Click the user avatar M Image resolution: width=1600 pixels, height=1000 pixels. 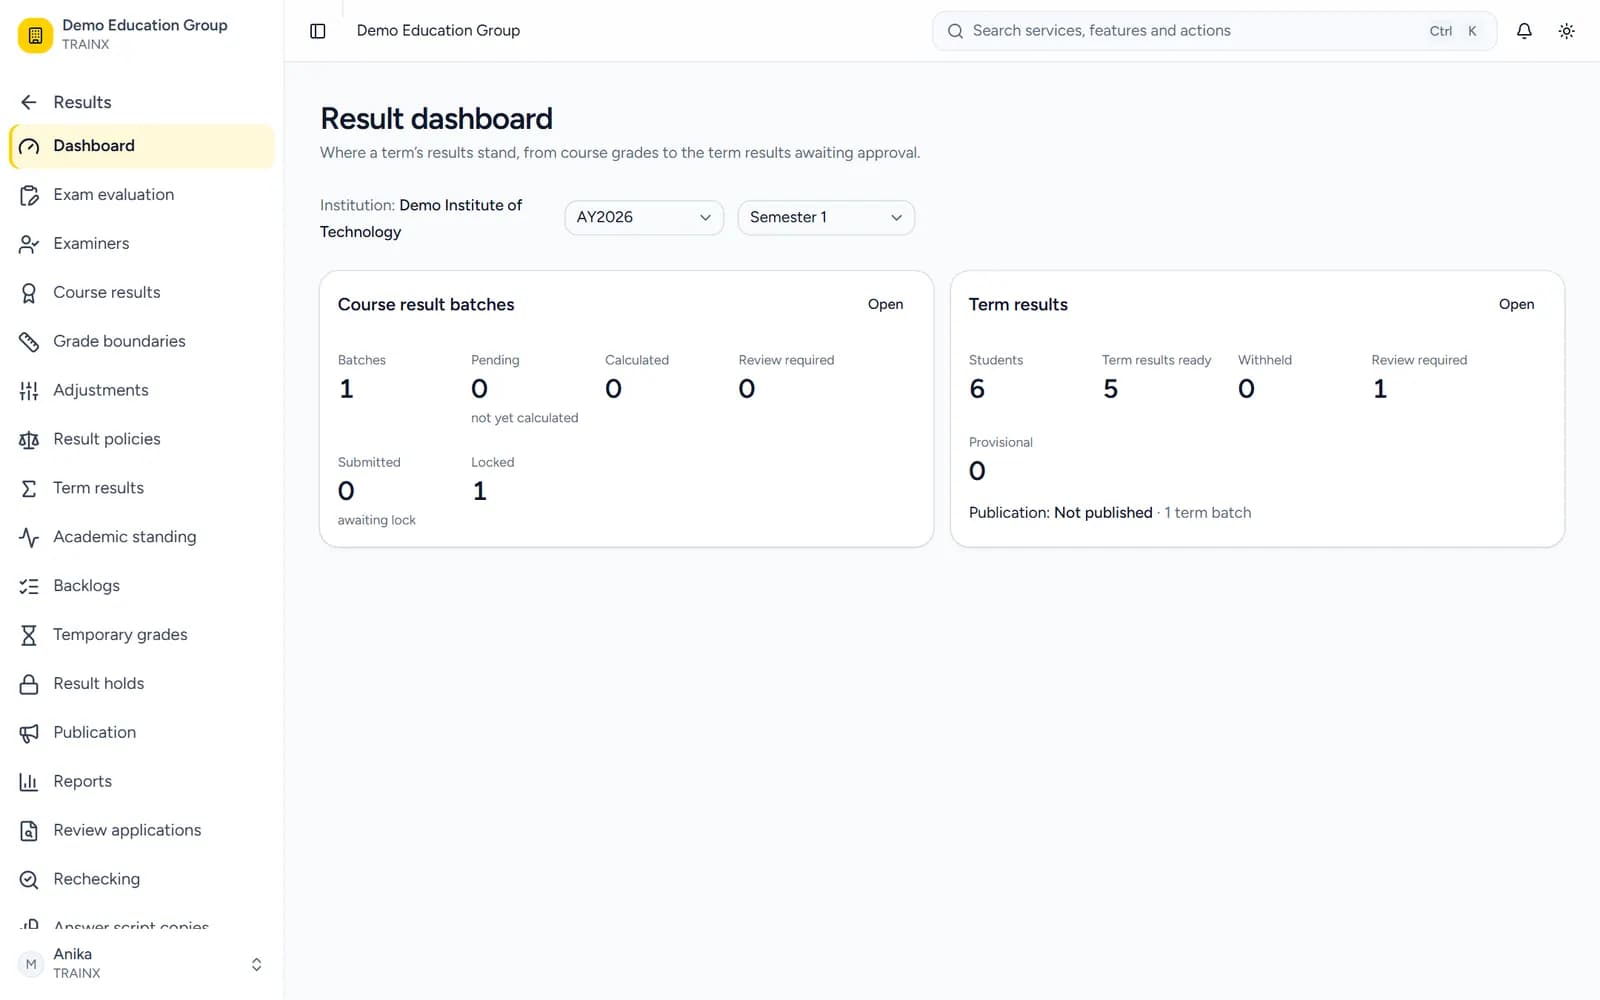click(x=31, y=964)
